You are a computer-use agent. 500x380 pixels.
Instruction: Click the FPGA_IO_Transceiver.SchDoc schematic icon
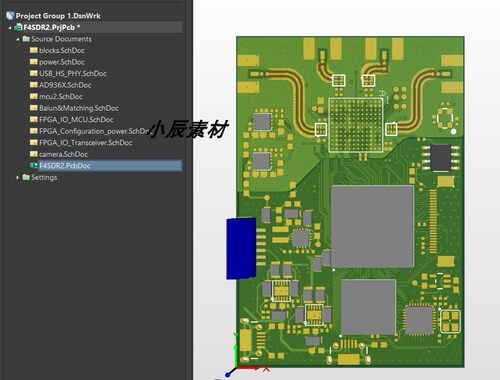tap(34, 142)
